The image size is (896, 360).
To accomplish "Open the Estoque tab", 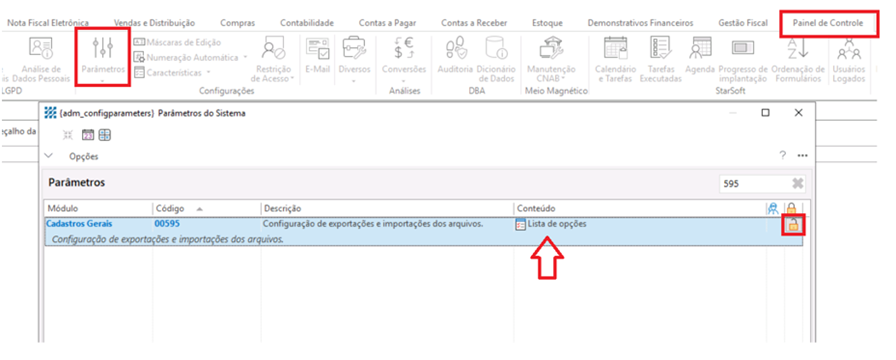I will coord(547,23).
